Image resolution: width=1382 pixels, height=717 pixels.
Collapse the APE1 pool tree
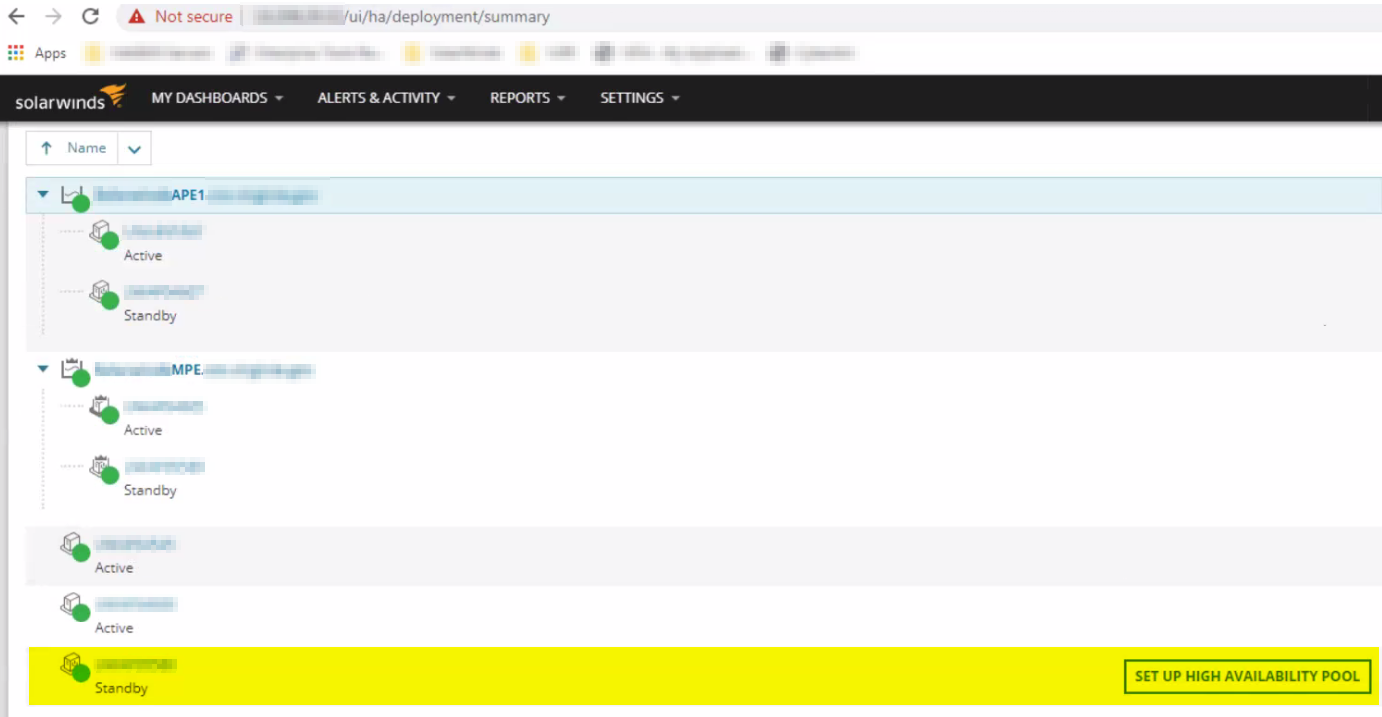[x=42, y=193]
